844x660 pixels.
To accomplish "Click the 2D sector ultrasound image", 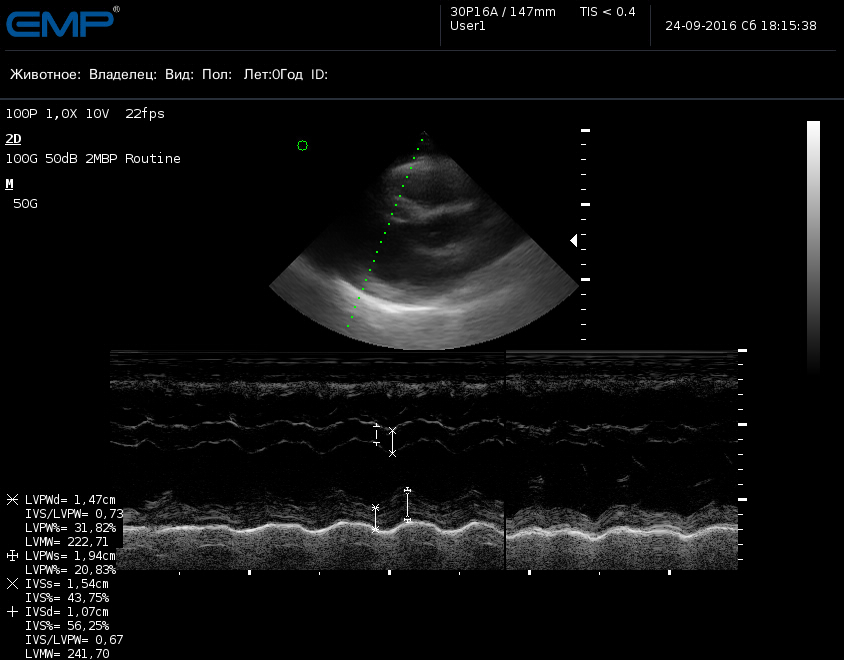I will click(424, 240).
